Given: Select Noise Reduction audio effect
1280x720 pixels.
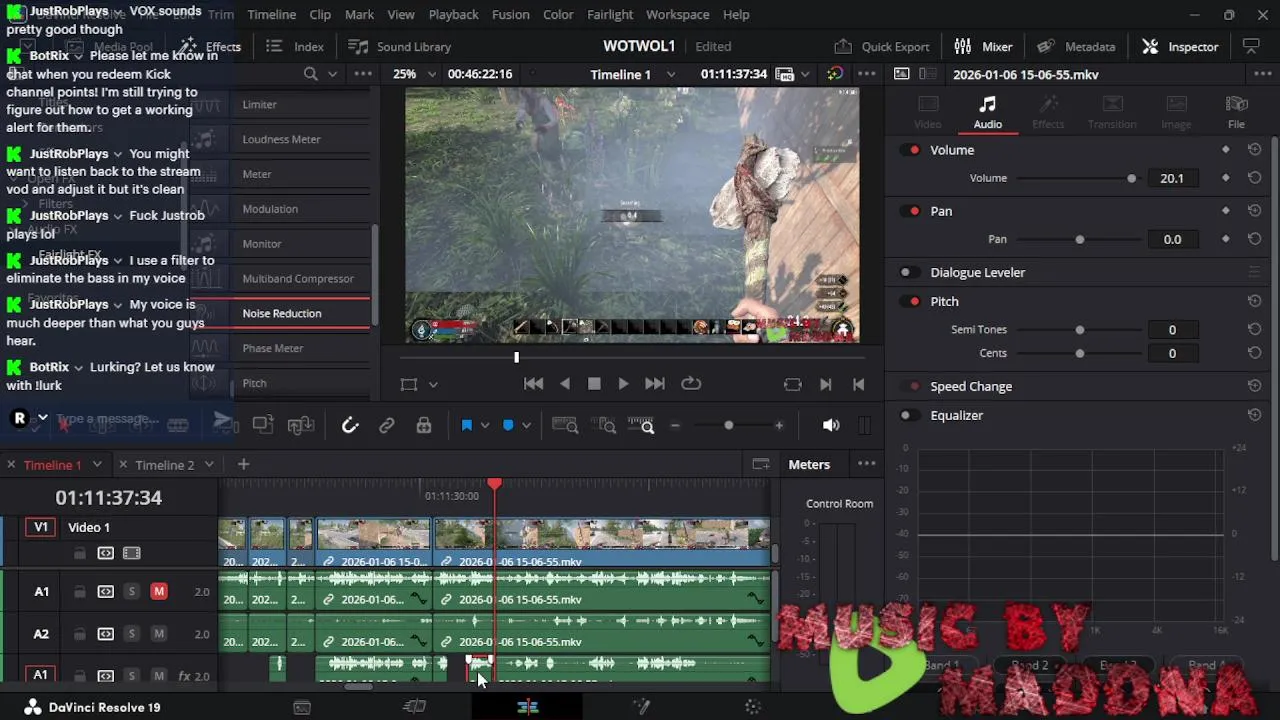Looking at the screenshot, I should pos(282,313).
